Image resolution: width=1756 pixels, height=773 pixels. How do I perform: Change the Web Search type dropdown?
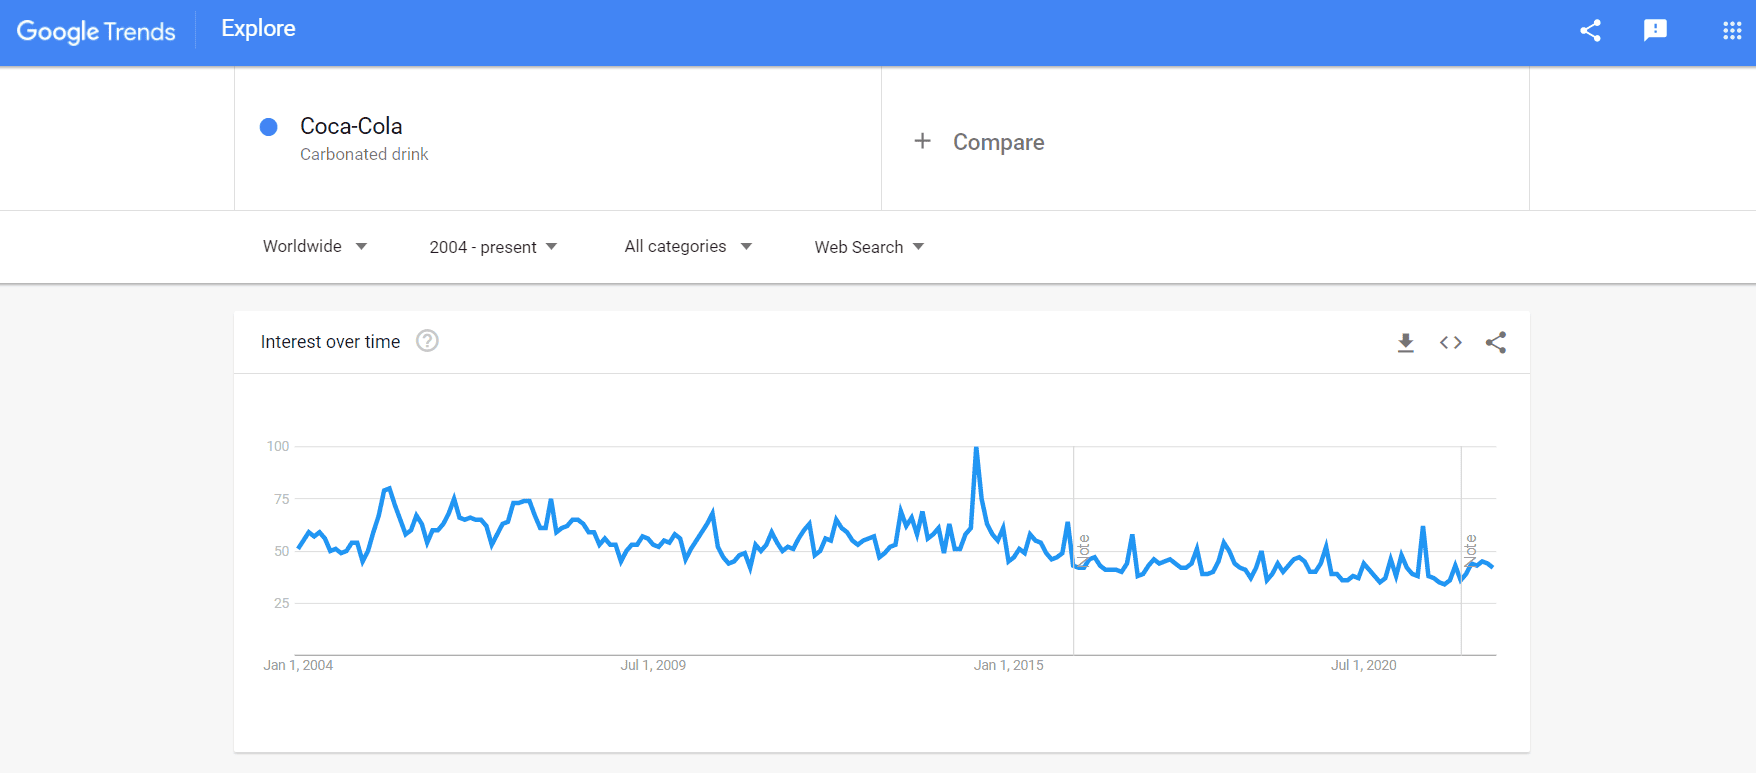tap(869, 247)
